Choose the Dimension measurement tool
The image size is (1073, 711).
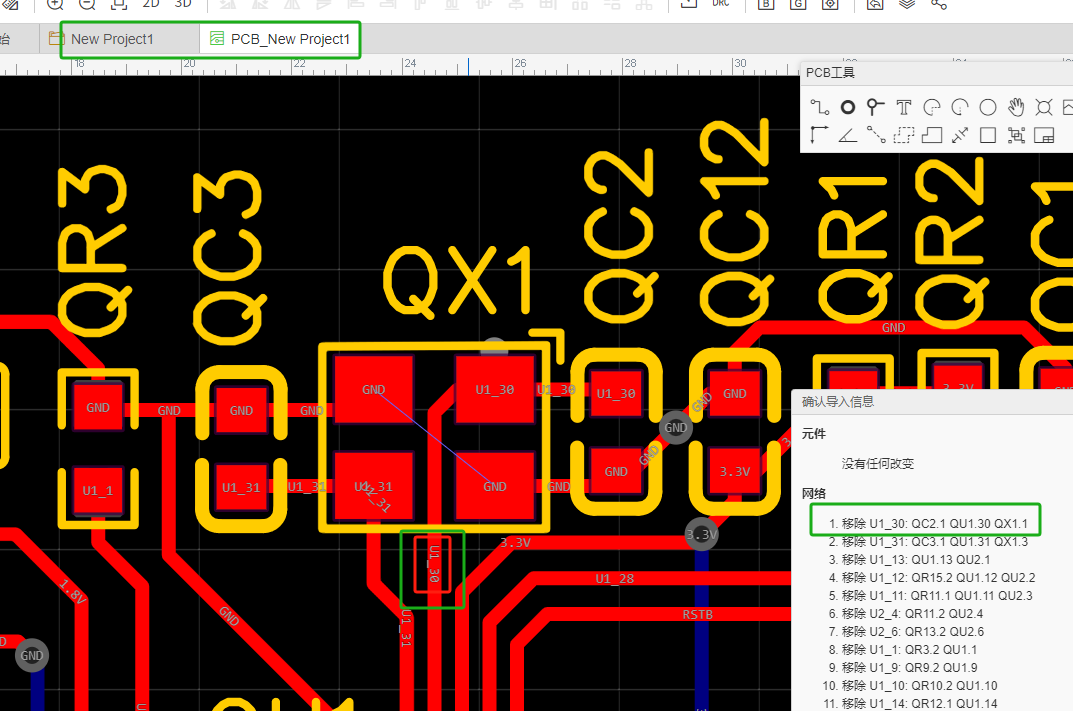[960, 135]
